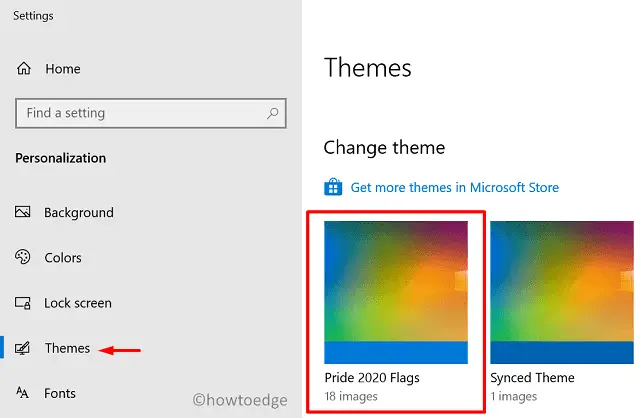
Task: Click the Microsoft Store bag icon
Action: pos(333,188)
